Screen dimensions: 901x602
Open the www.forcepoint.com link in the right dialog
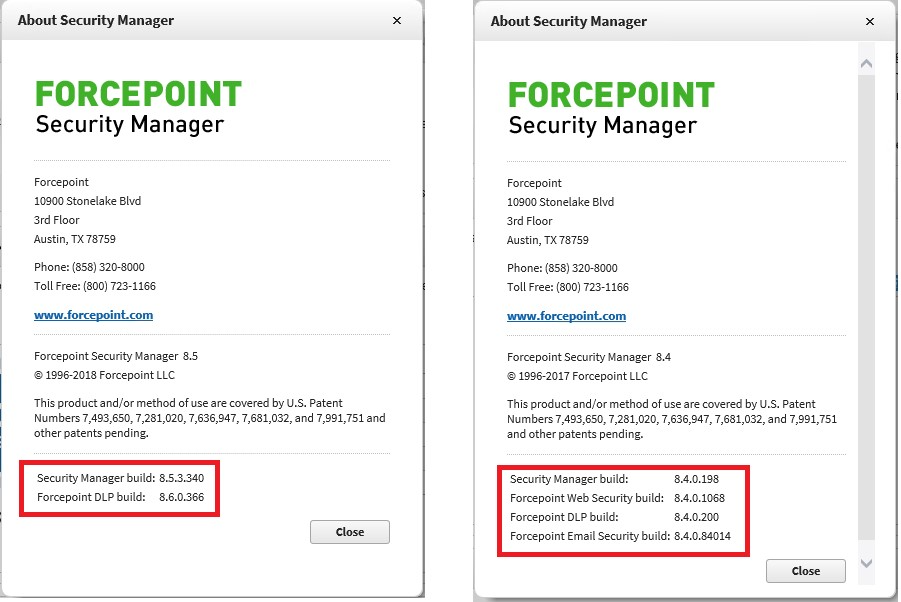point(567,316)
